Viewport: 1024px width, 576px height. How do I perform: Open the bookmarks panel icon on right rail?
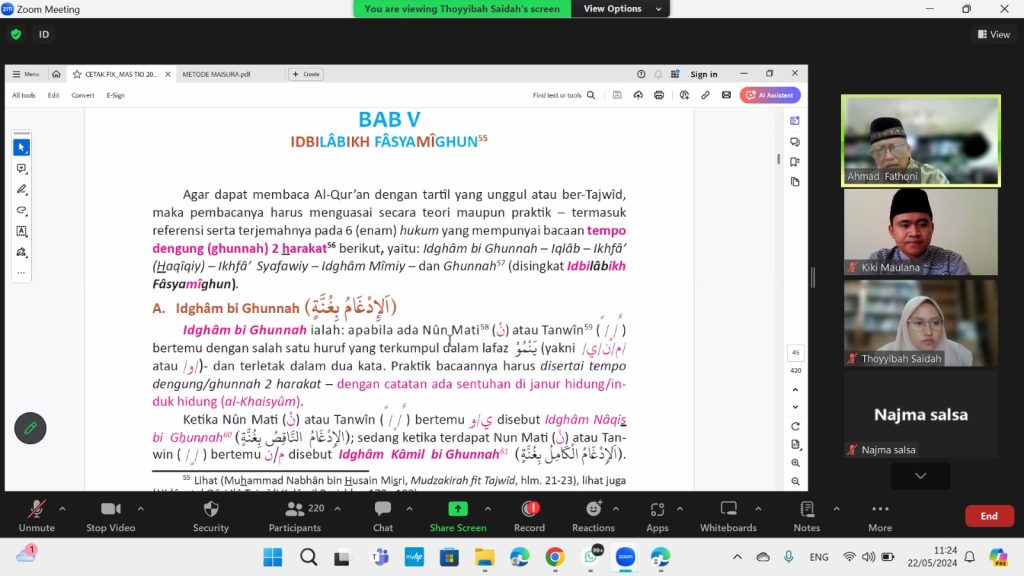(x=795, y=162)
